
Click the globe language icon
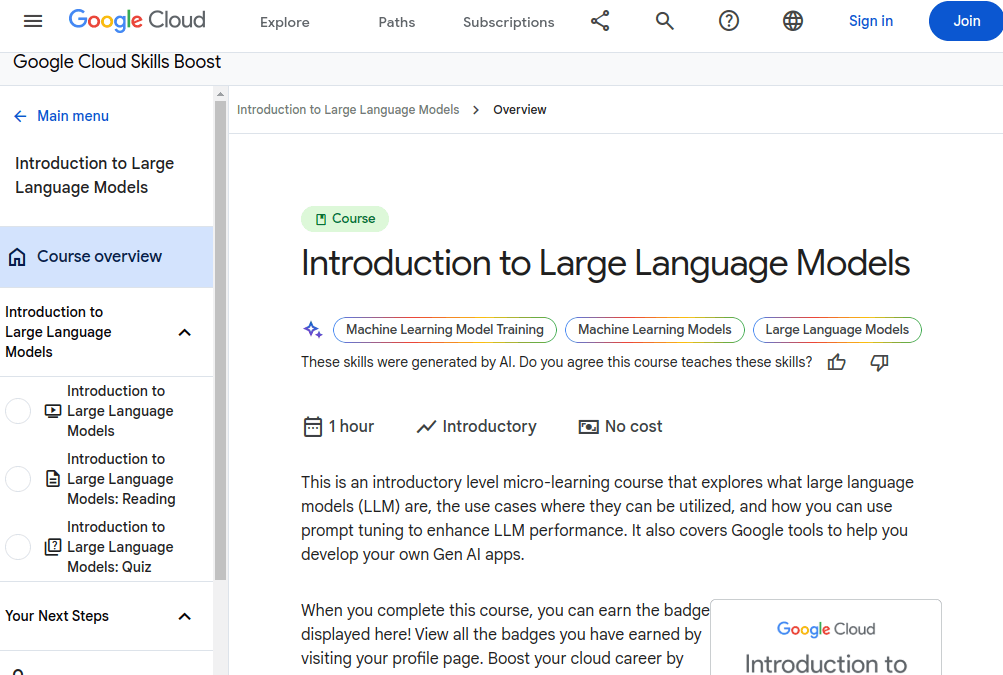(793, 21)
